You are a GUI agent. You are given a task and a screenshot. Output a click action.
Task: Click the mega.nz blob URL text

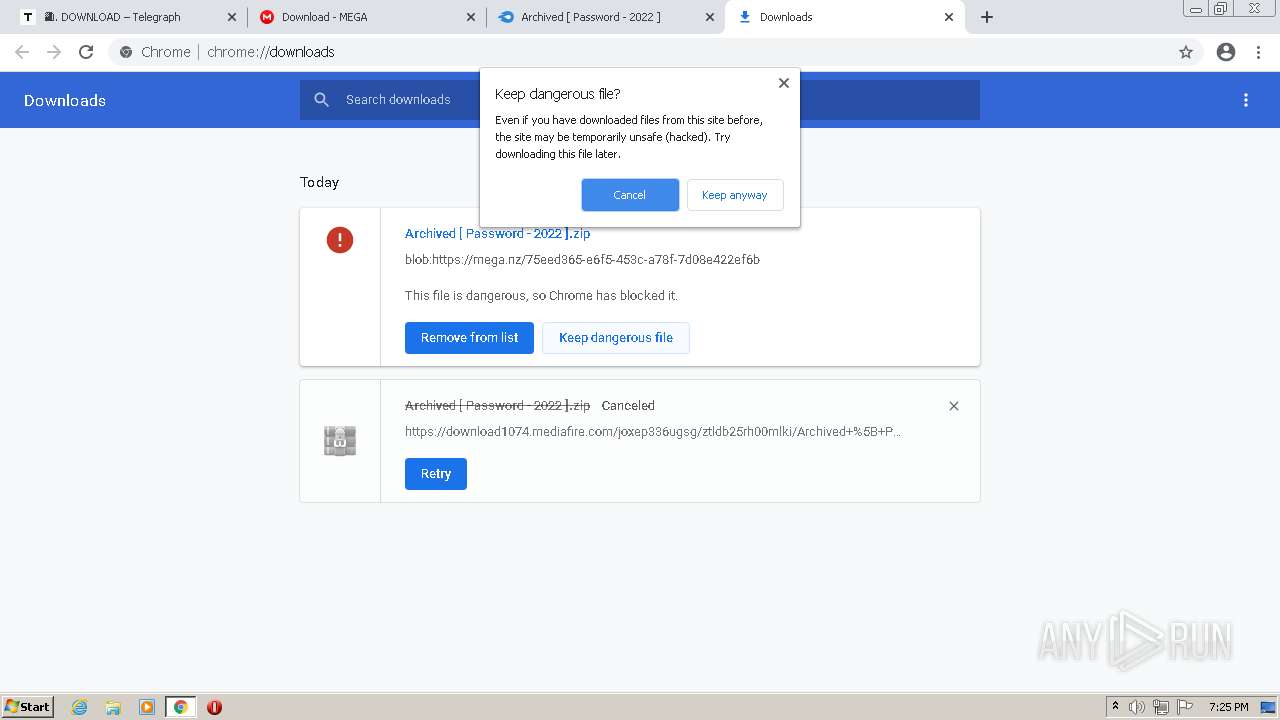point(582,260)
